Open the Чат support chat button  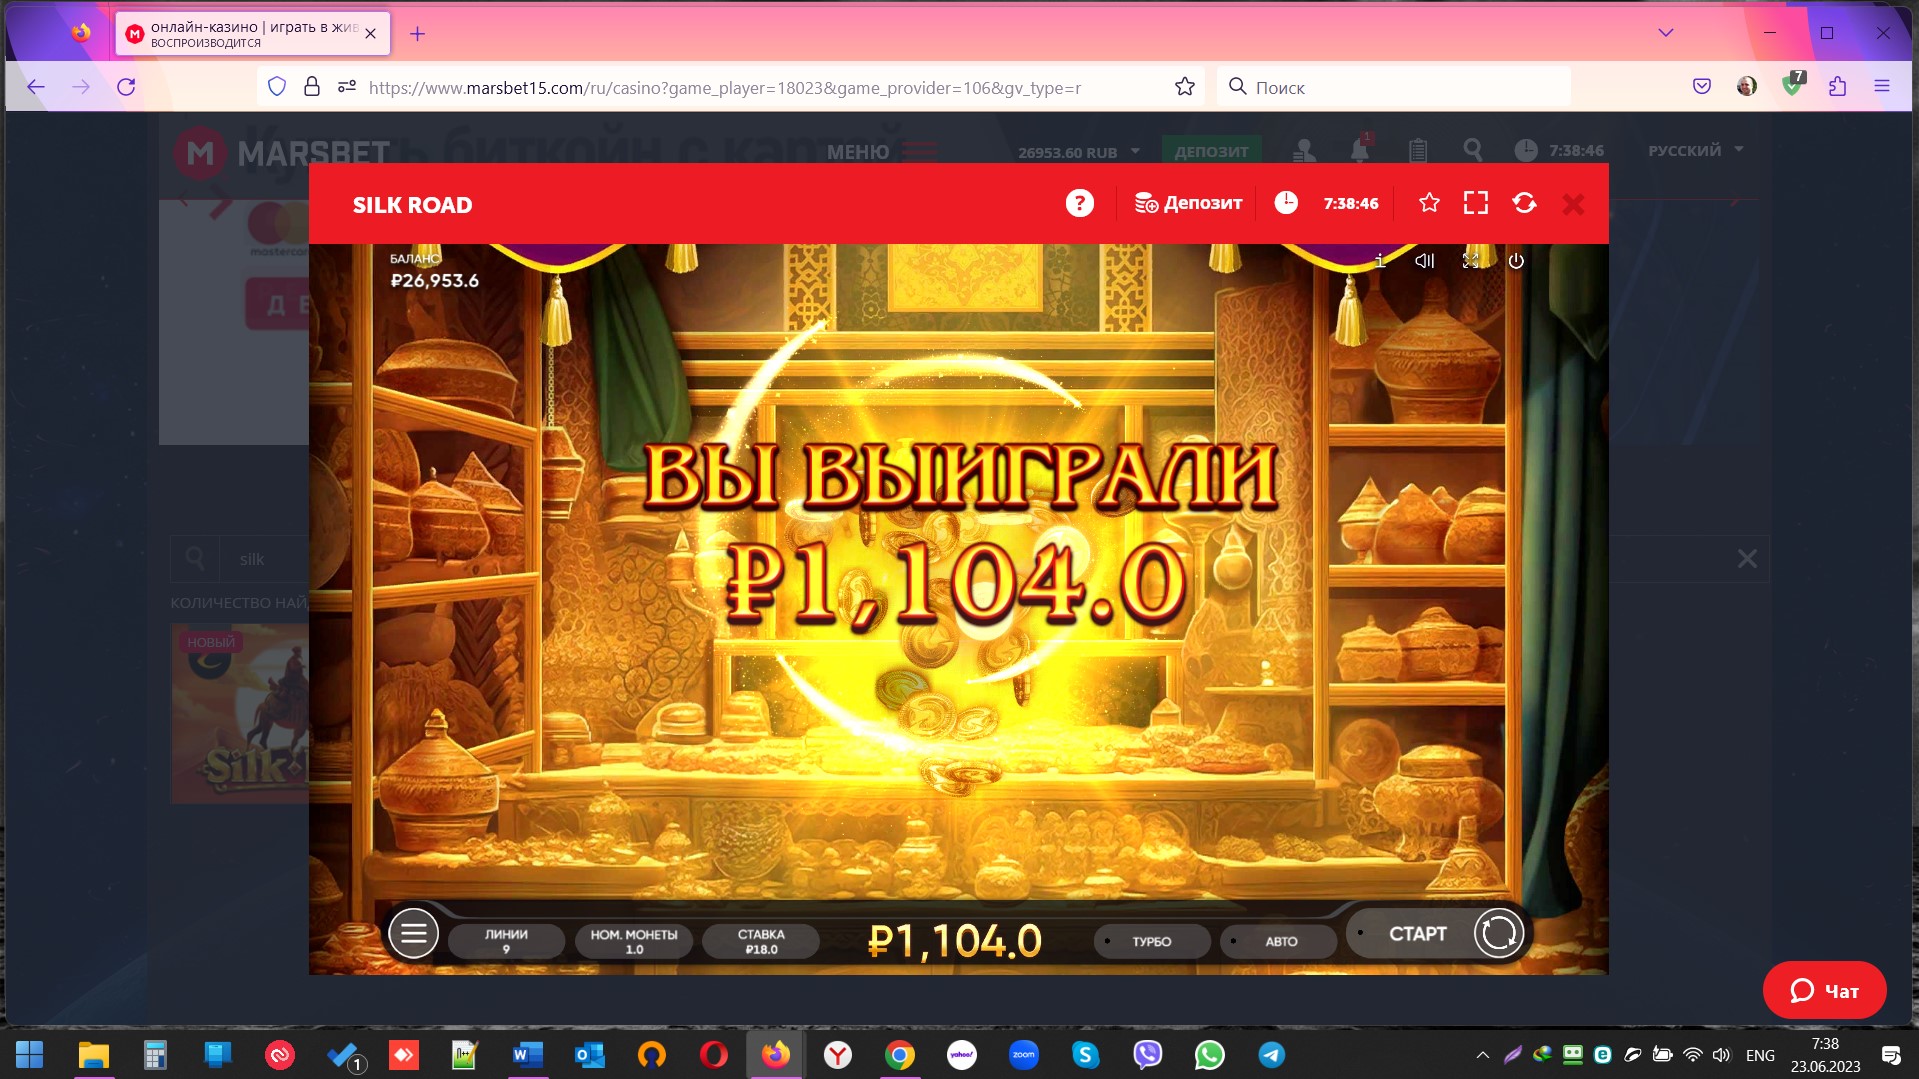1824,990
